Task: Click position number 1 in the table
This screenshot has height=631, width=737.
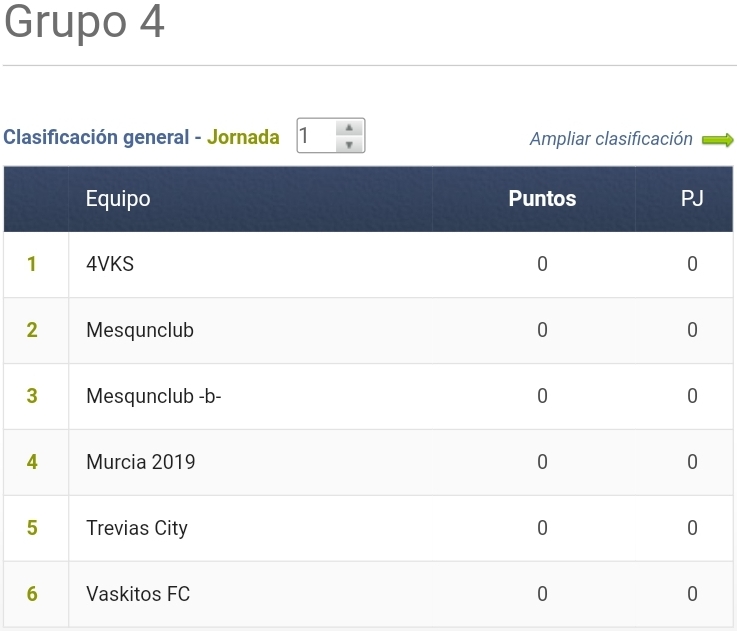Action: (x=32, y=264)
